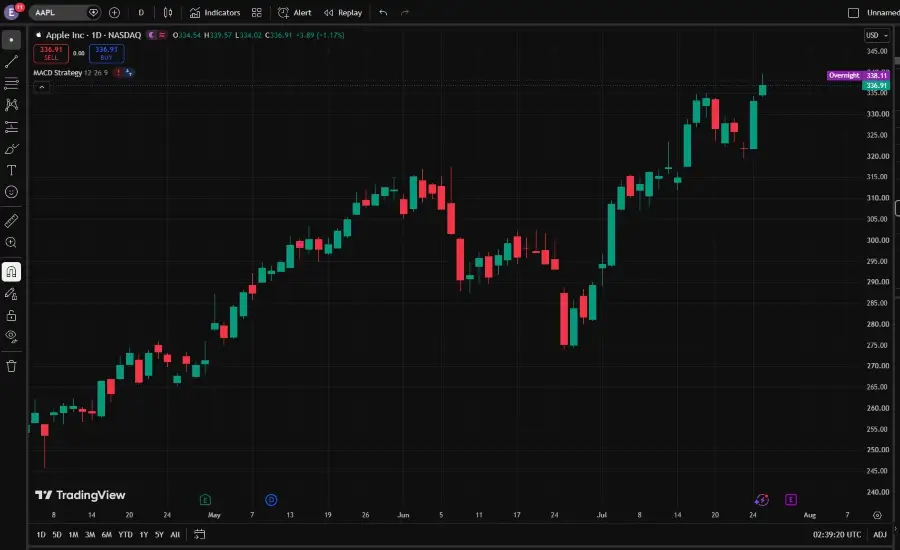Open the D timeframe interval selector
The image size is (900, 550).
(x=141, y=12)
